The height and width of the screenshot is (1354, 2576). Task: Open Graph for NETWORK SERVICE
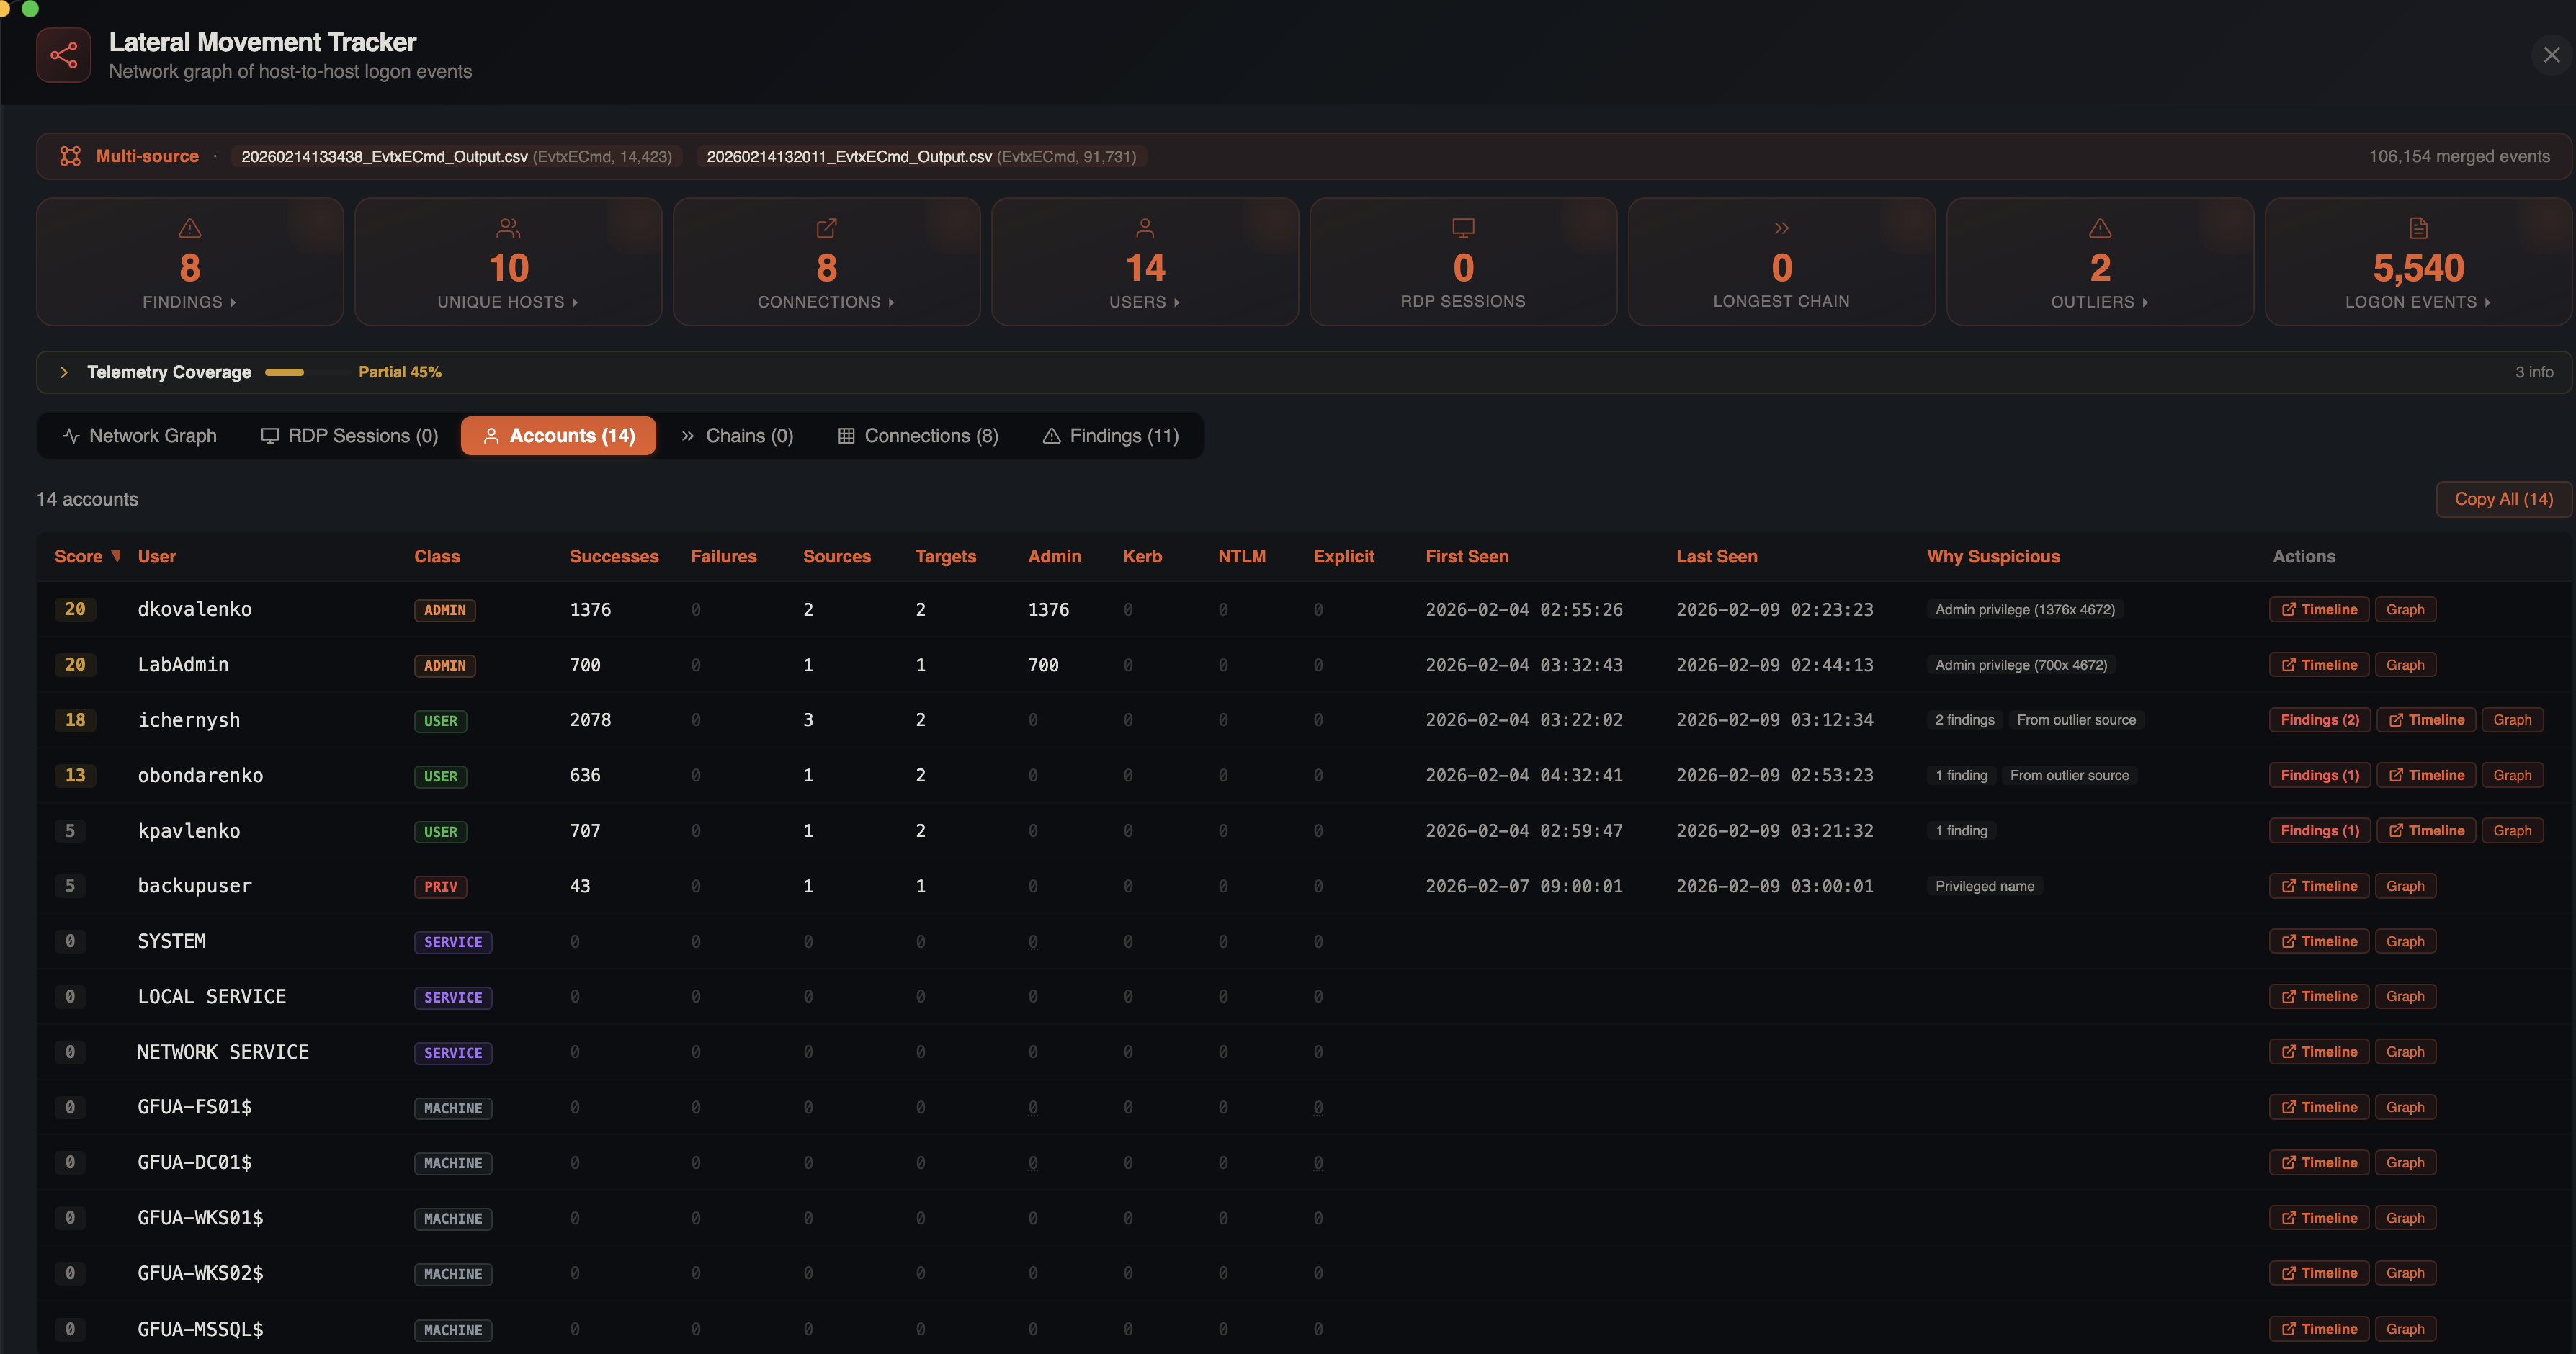[x=2405, y=1052]
